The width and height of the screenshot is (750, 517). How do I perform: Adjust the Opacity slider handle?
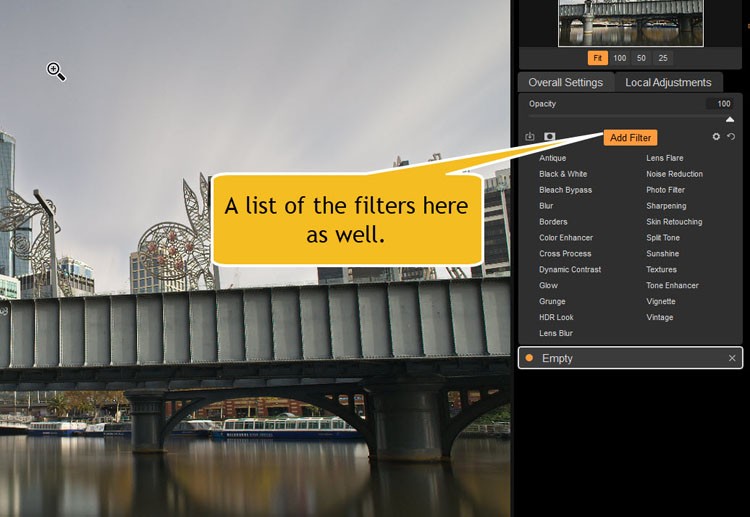(730, 119)
